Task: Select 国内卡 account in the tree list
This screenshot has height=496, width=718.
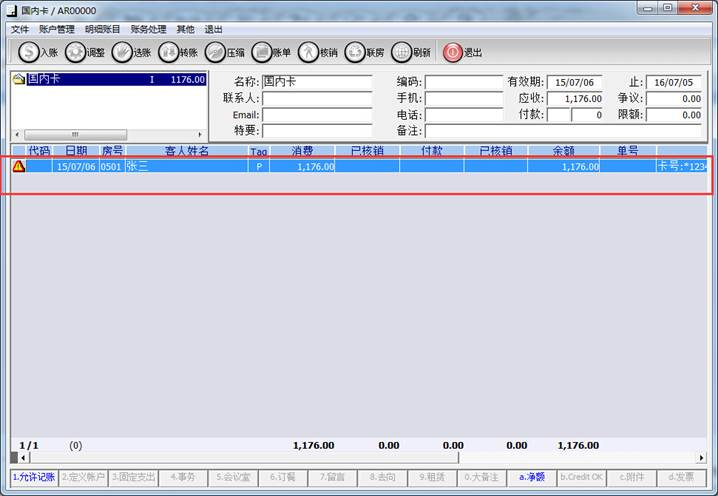Action: (x=44, y=80)
